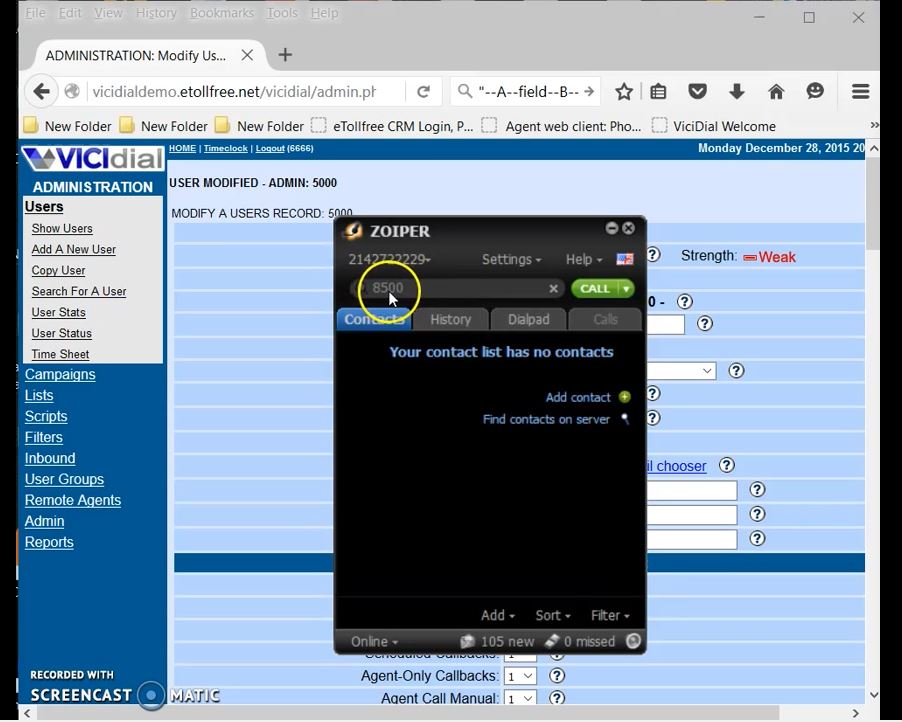This screenshot has width=902, height=722.
Task: Open the Tools menu in Firefox
Action: 282,13
